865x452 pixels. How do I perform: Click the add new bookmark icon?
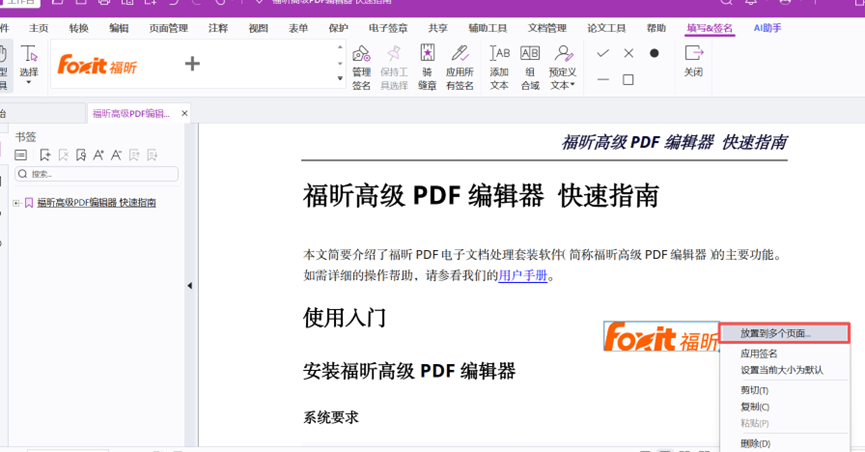(45, 155)
